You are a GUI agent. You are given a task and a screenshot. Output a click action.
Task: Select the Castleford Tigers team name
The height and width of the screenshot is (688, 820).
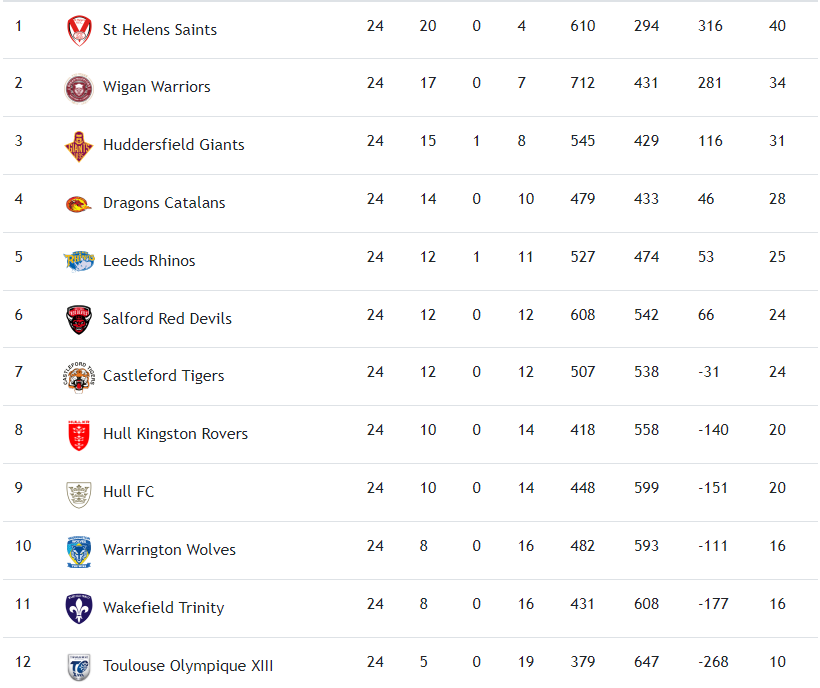pos(164,376)
